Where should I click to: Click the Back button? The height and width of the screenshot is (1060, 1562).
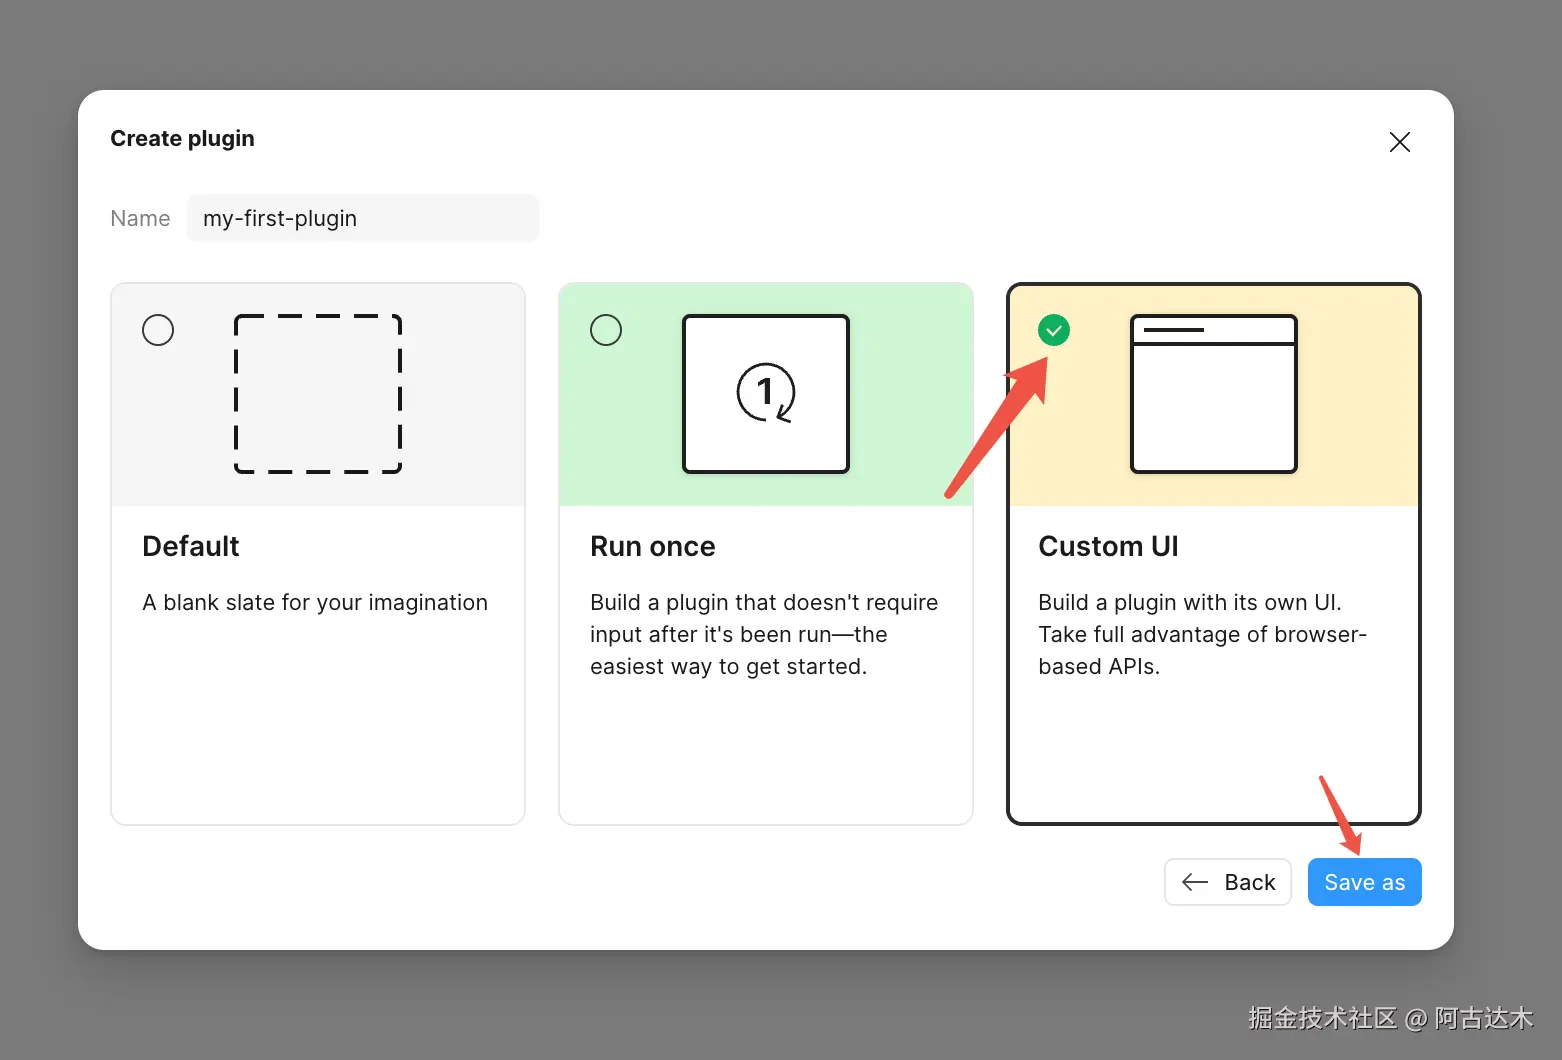(1228, 882)
